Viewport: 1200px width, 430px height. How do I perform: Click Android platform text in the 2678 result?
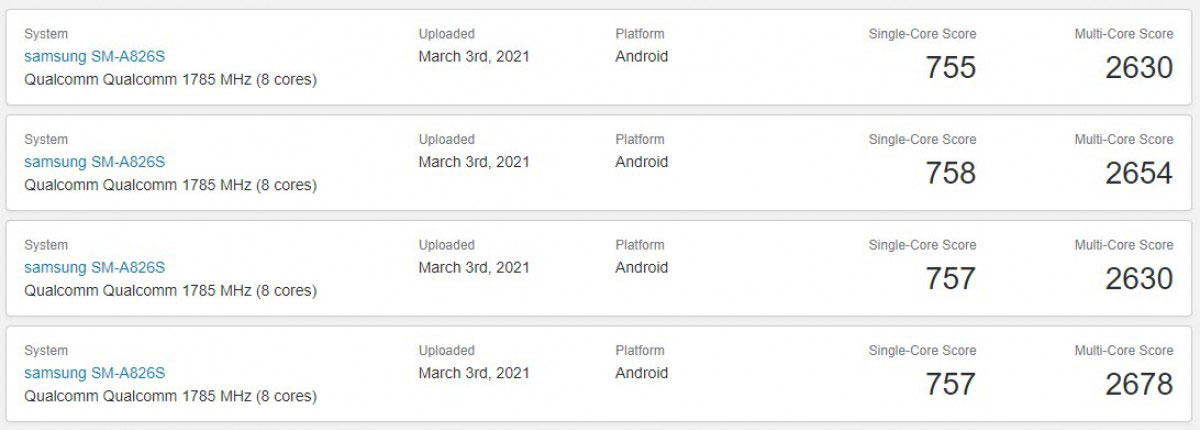(x=642, y=373)
